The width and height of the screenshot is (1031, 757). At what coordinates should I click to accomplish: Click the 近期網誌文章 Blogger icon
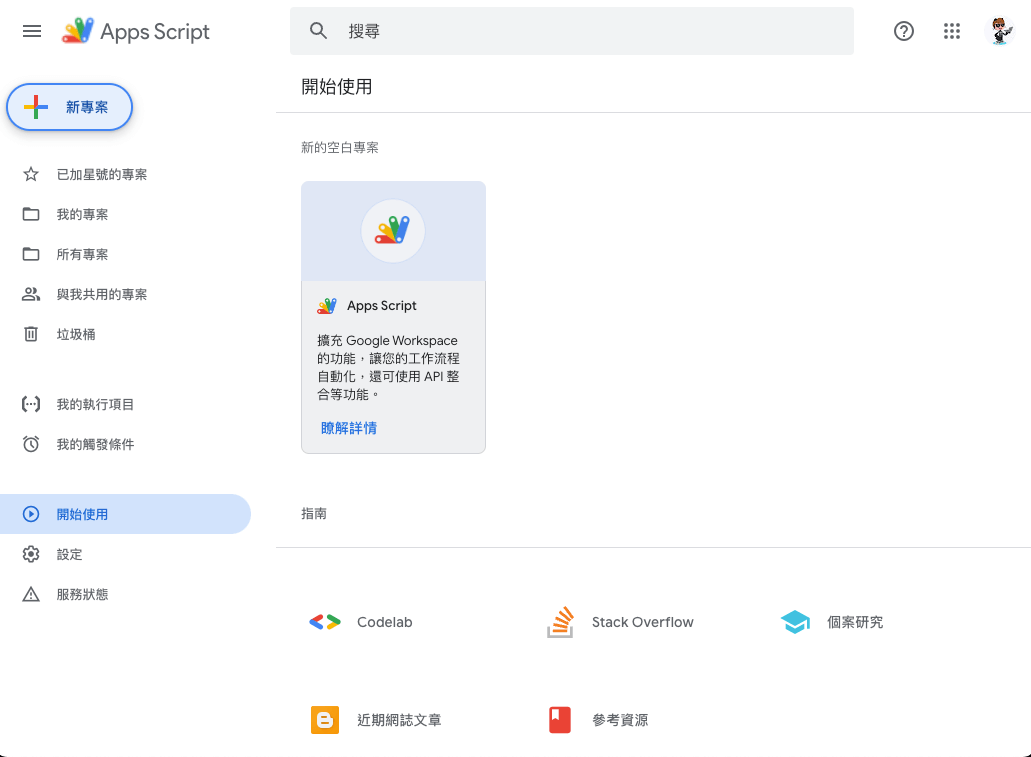pos(325,720)
